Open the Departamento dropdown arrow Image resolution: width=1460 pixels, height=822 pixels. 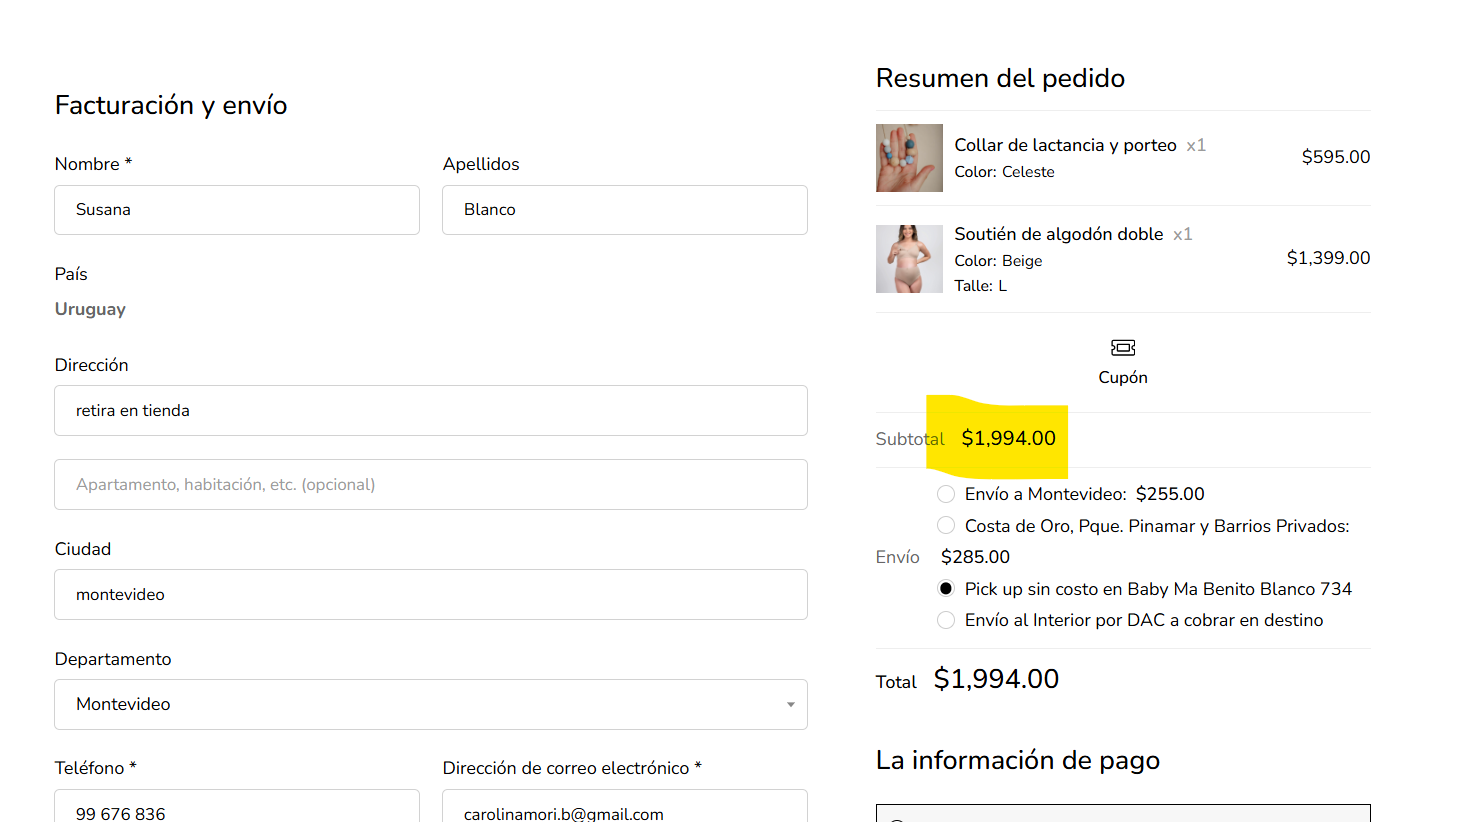[x=790, y=705]
